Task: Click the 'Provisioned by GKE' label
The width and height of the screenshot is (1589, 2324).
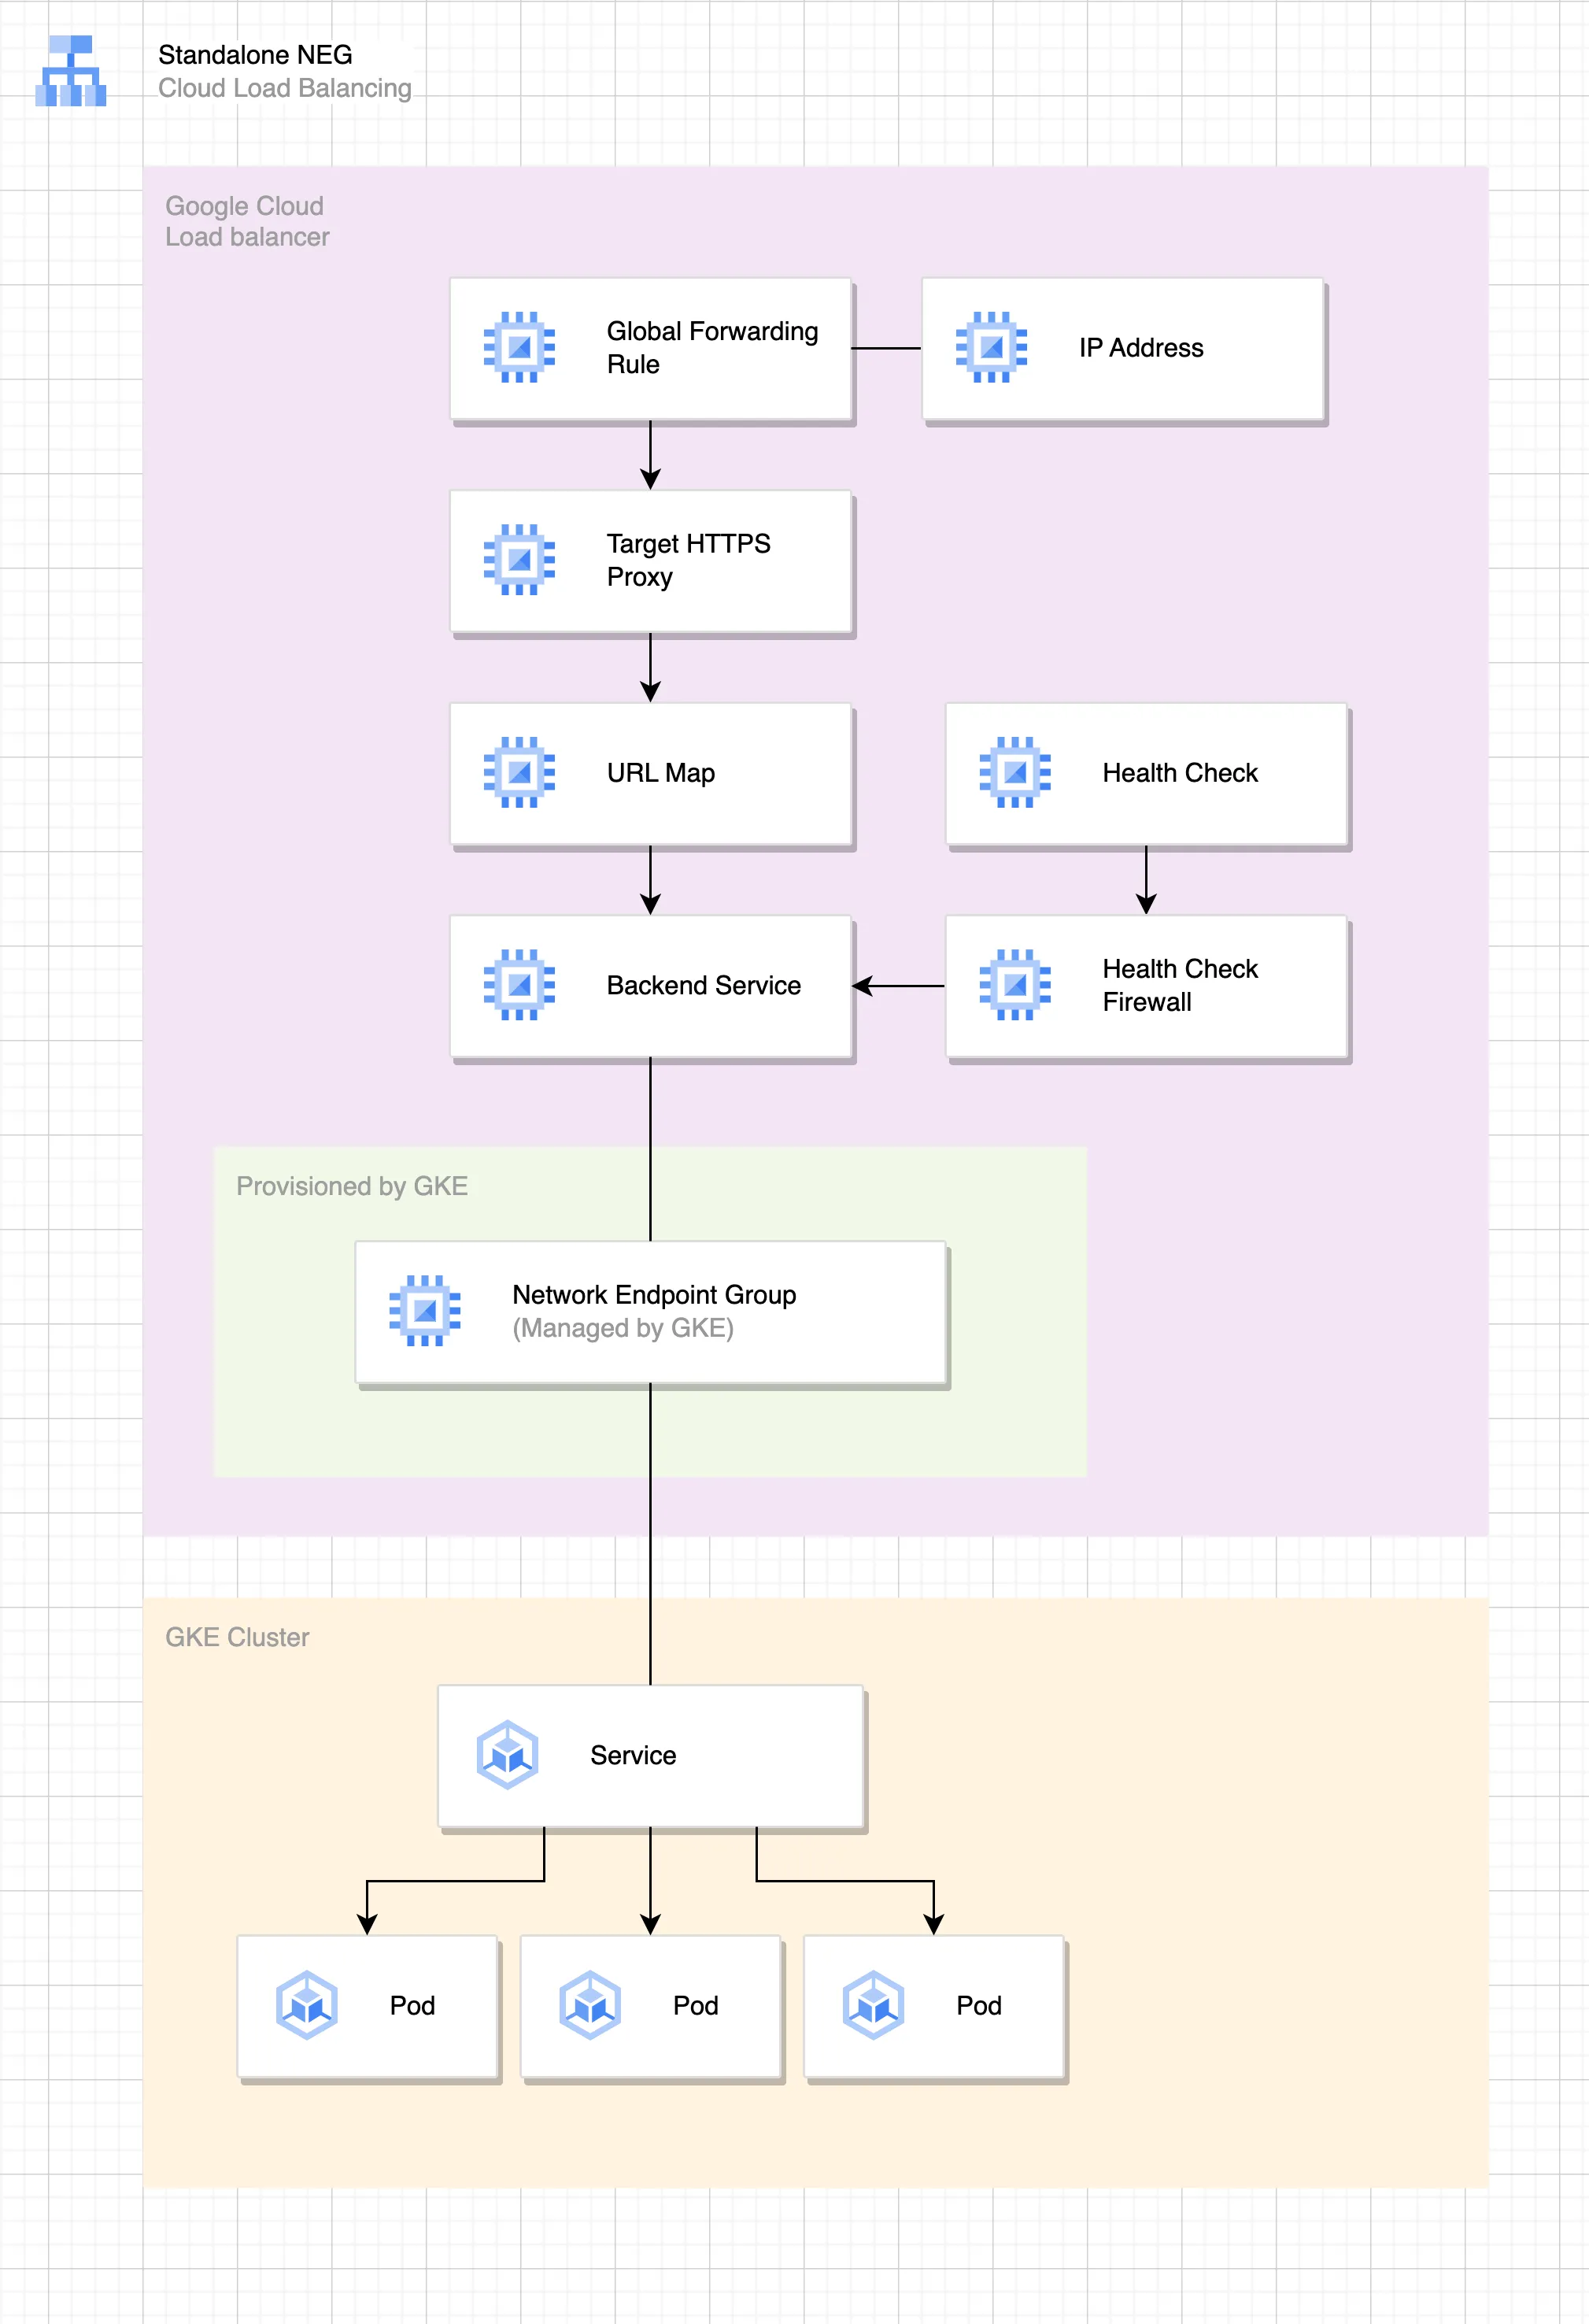Action: coord(352,1186)
